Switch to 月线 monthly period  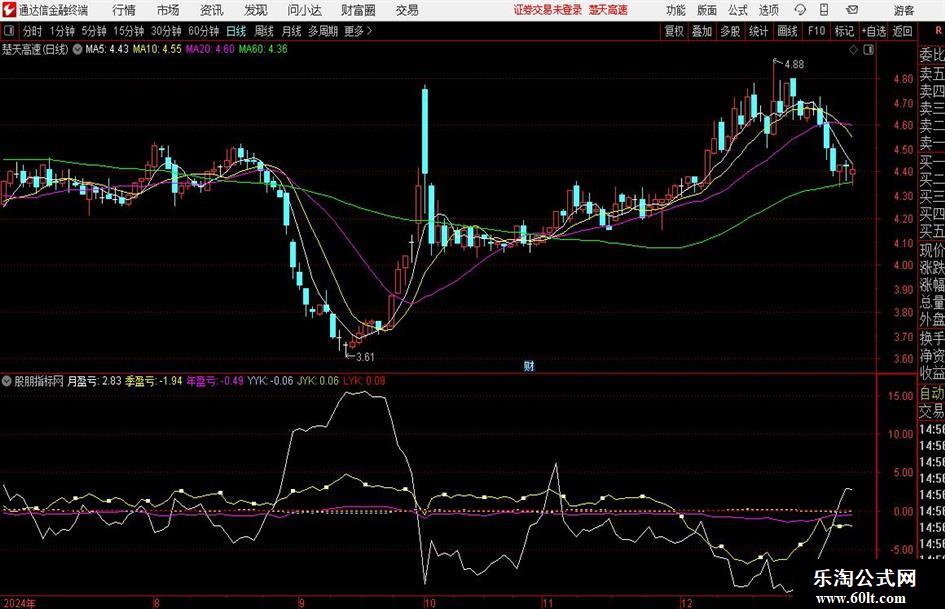[291, 31]
